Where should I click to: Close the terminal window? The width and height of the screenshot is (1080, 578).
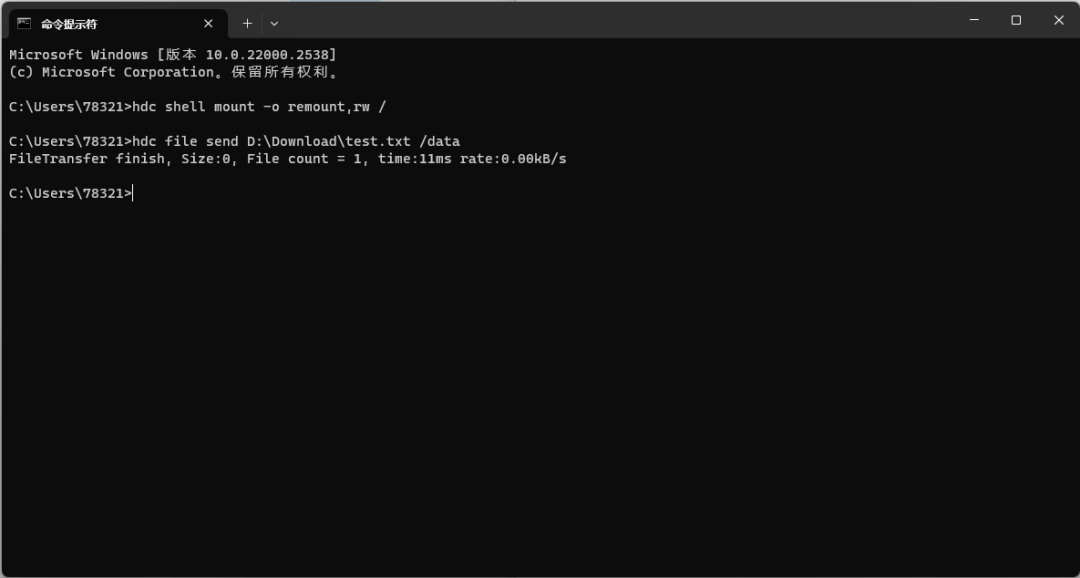[x=1059, y=20]
